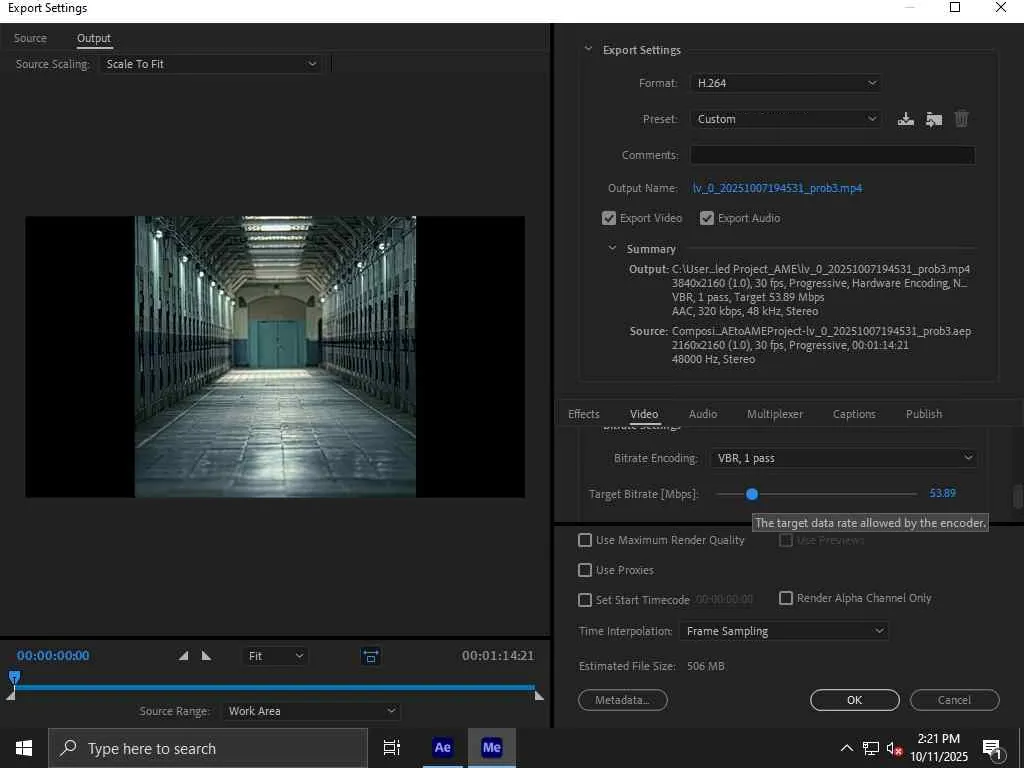Collapse the Summary section
1024x768 pixels.
click(613, 249)
